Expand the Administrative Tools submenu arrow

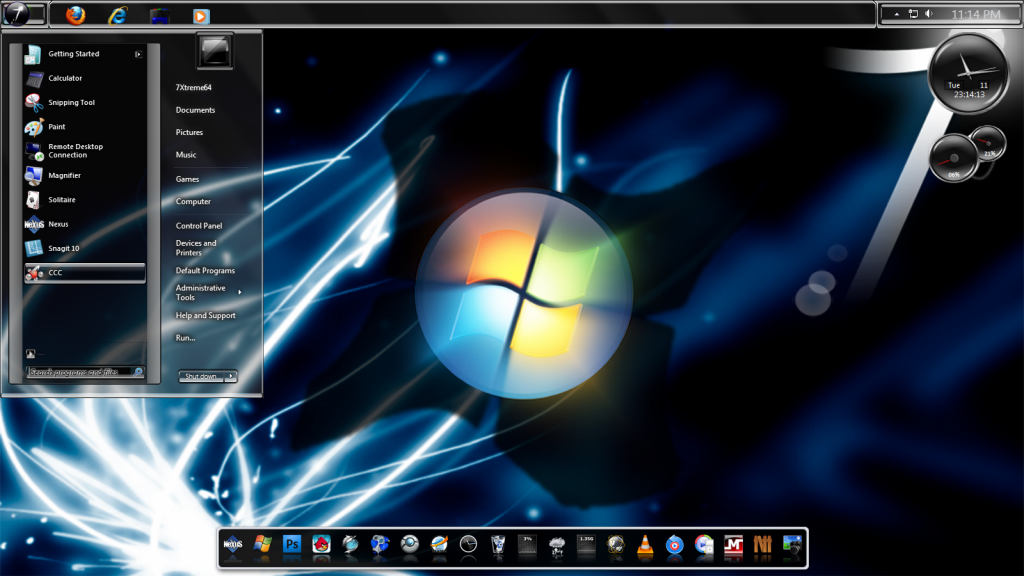pos(240,292)
